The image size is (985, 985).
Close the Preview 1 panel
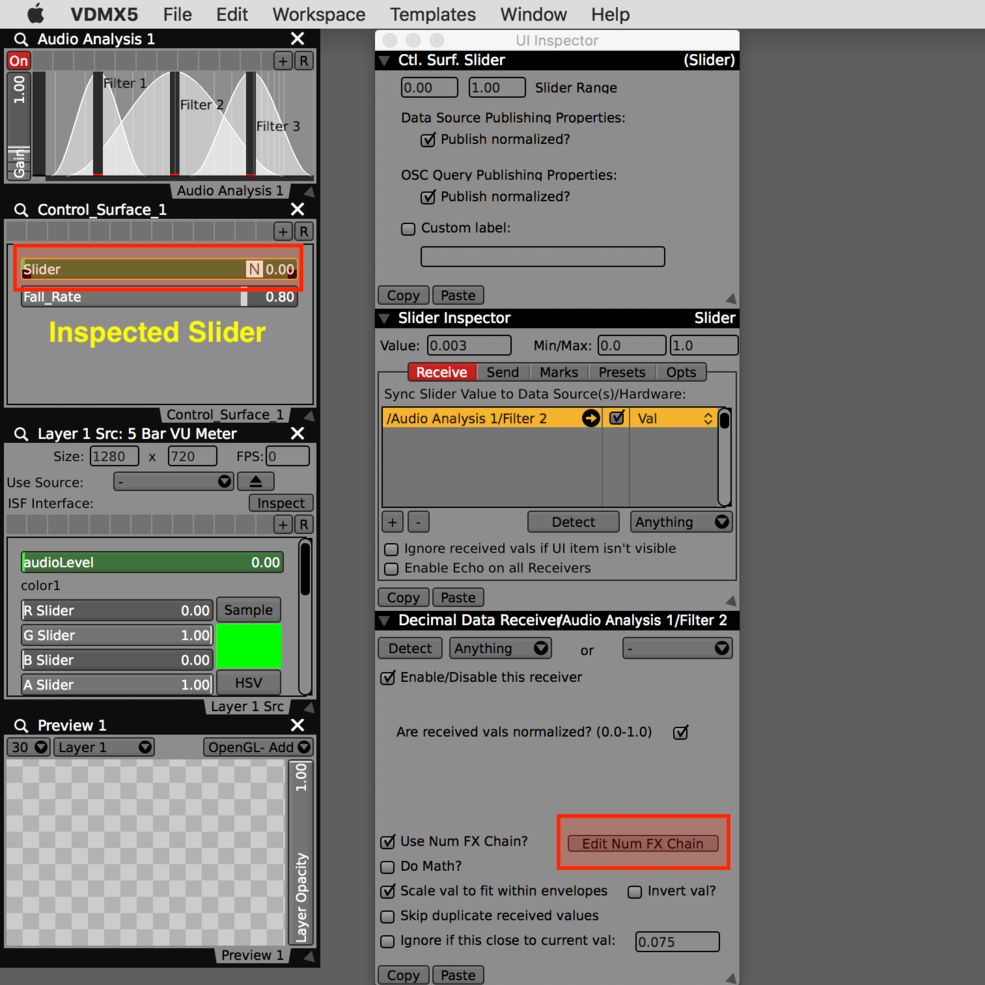tap(298, 726)
